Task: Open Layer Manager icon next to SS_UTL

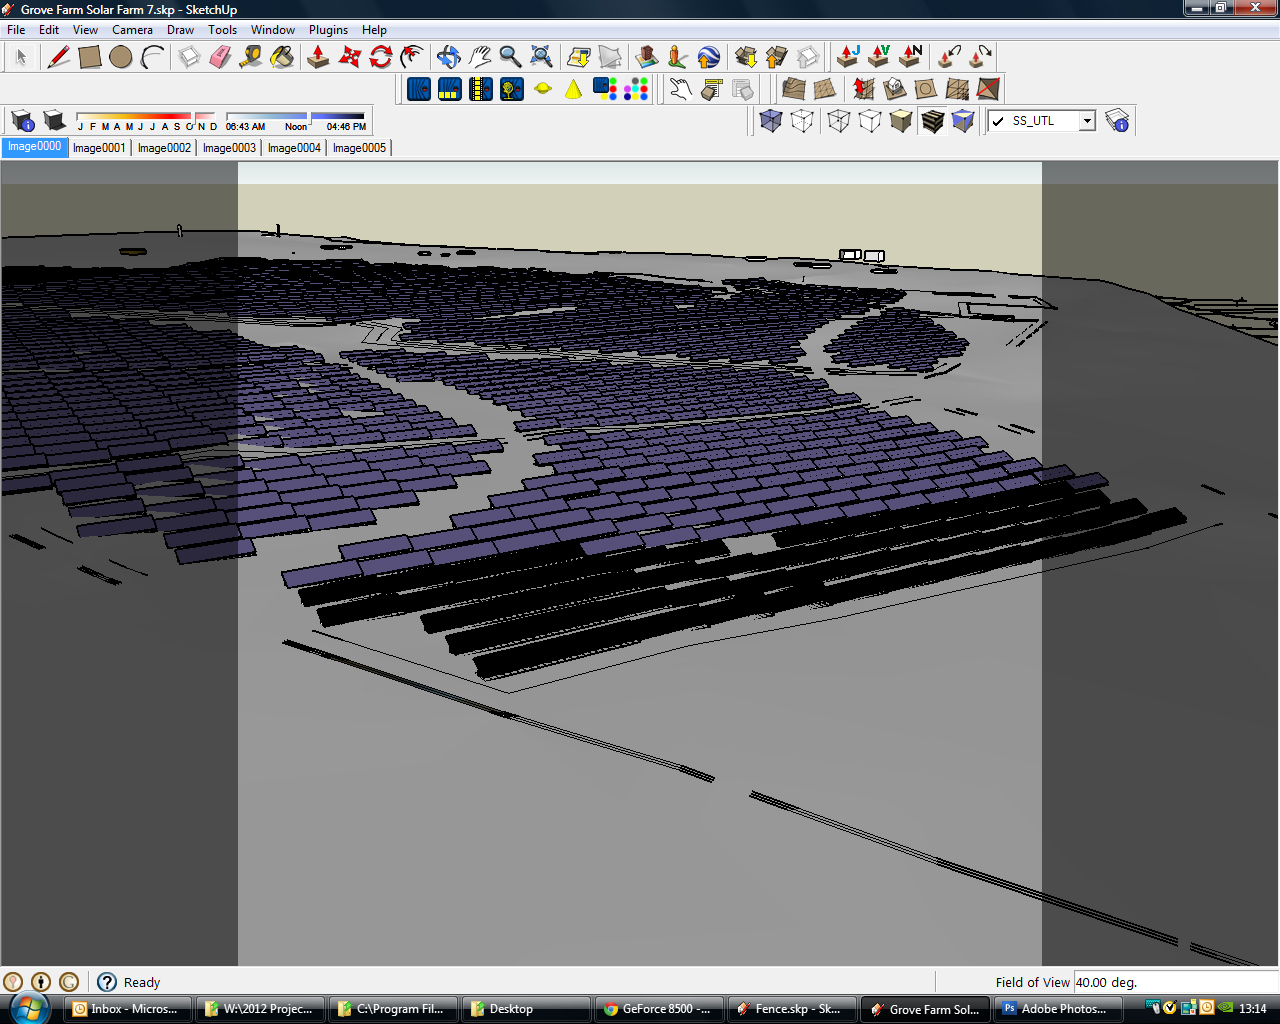Action: 1117,121
